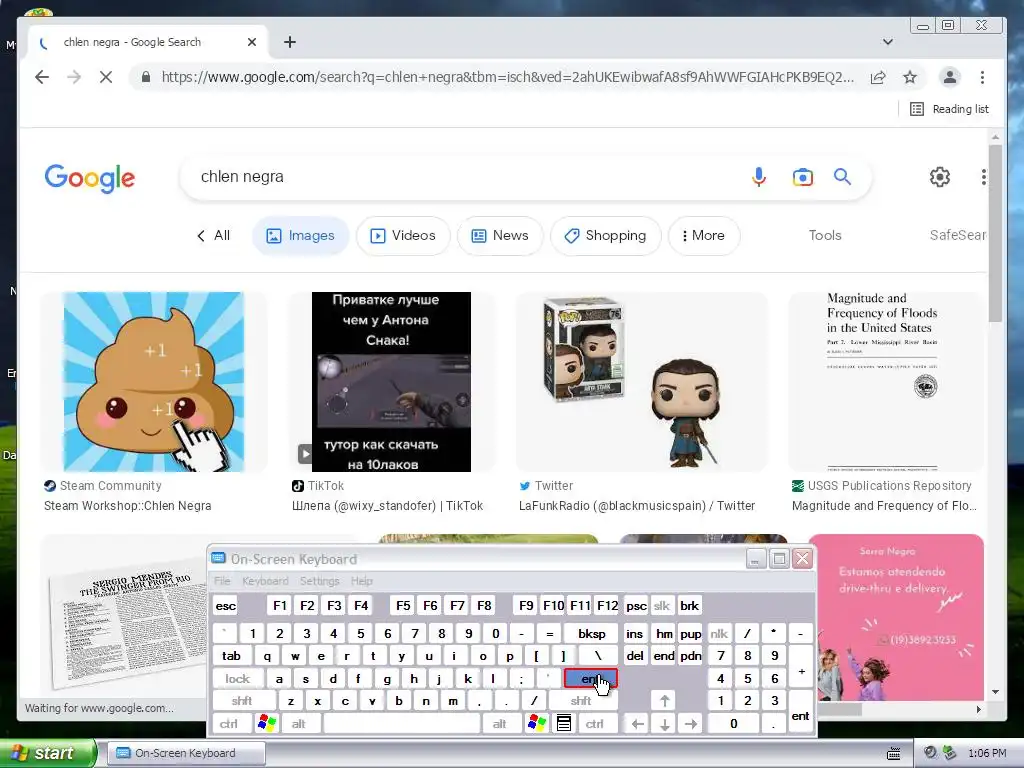The height and width of the screenshot is (768, 1024).
Task: Switch to the Videos tab
Action: [x=403, y=236]
